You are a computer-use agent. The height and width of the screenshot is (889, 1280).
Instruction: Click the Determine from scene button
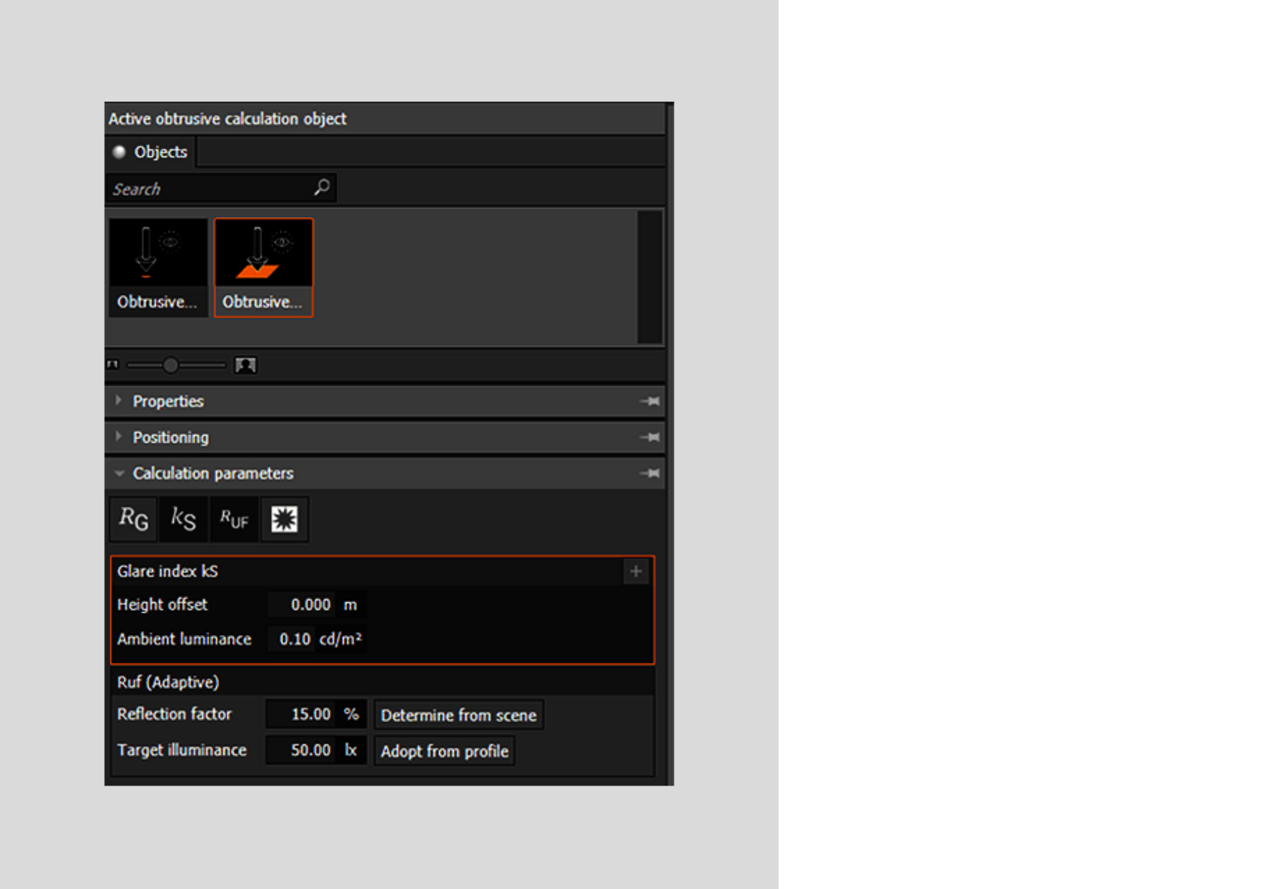[459, 715]
